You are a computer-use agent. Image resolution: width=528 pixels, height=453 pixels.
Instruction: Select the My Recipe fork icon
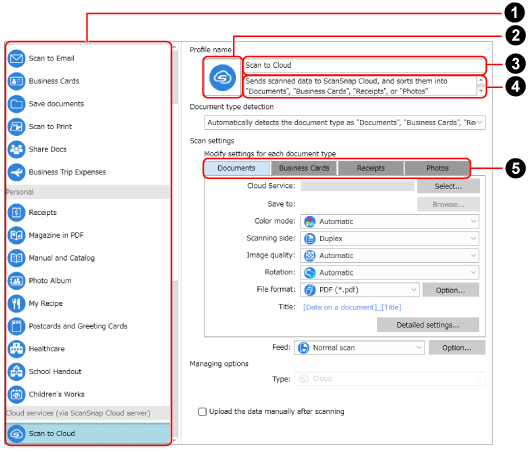(16, 303)
